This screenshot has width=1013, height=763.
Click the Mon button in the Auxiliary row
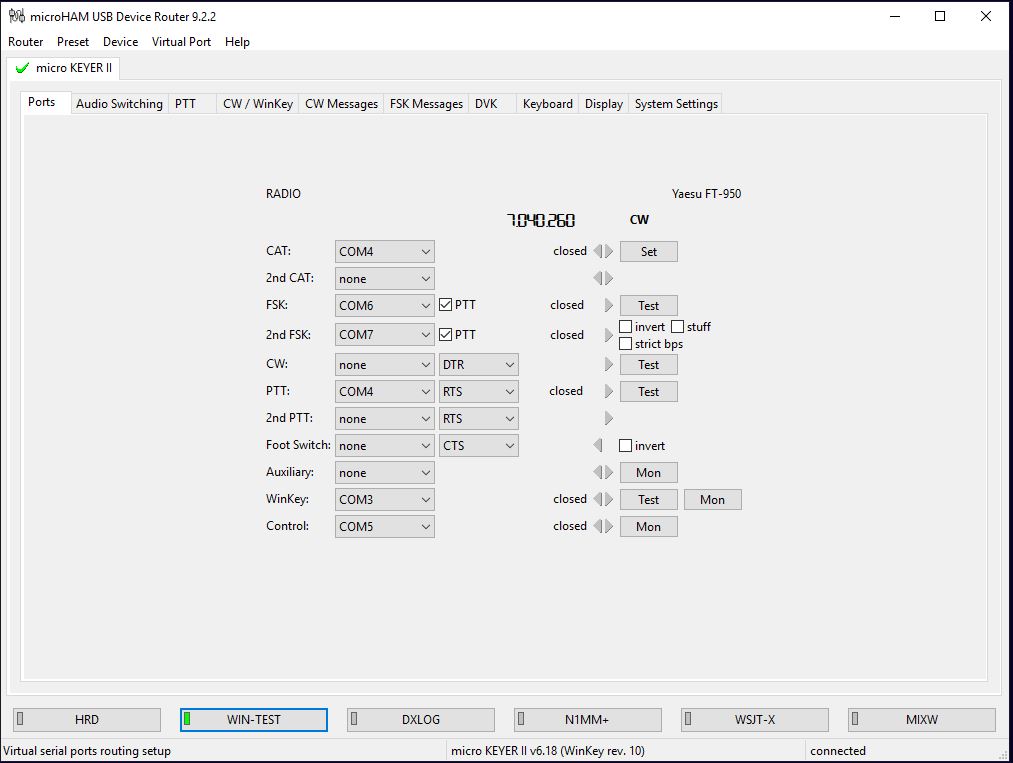point(649,473)
